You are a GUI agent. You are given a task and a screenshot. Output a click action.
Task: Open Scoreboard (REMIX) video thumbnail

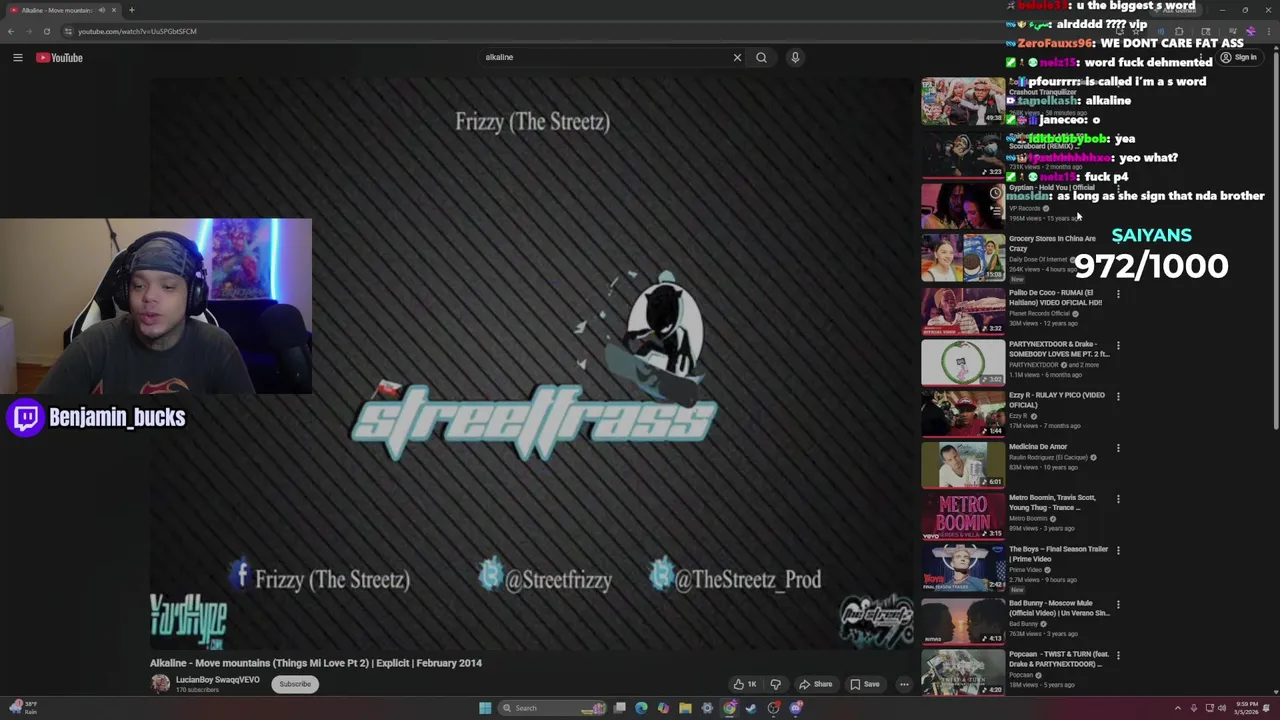(x=963, y=154)
